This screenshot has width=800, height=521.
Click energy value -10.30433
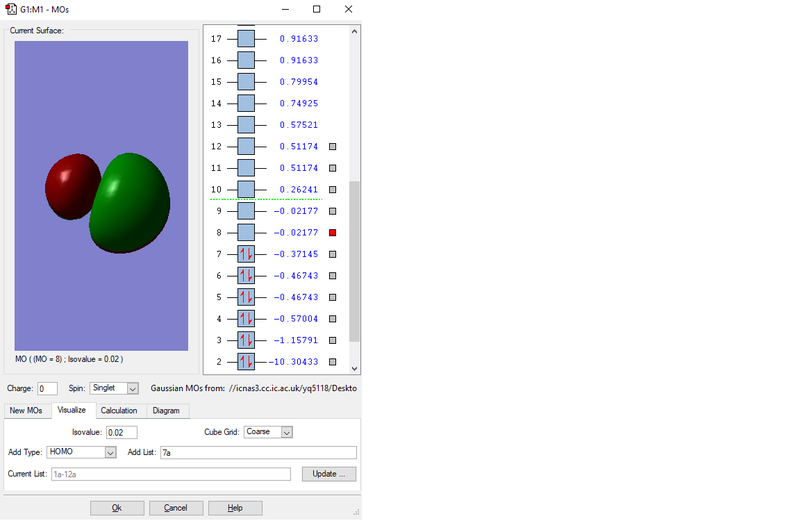[293, 362]
